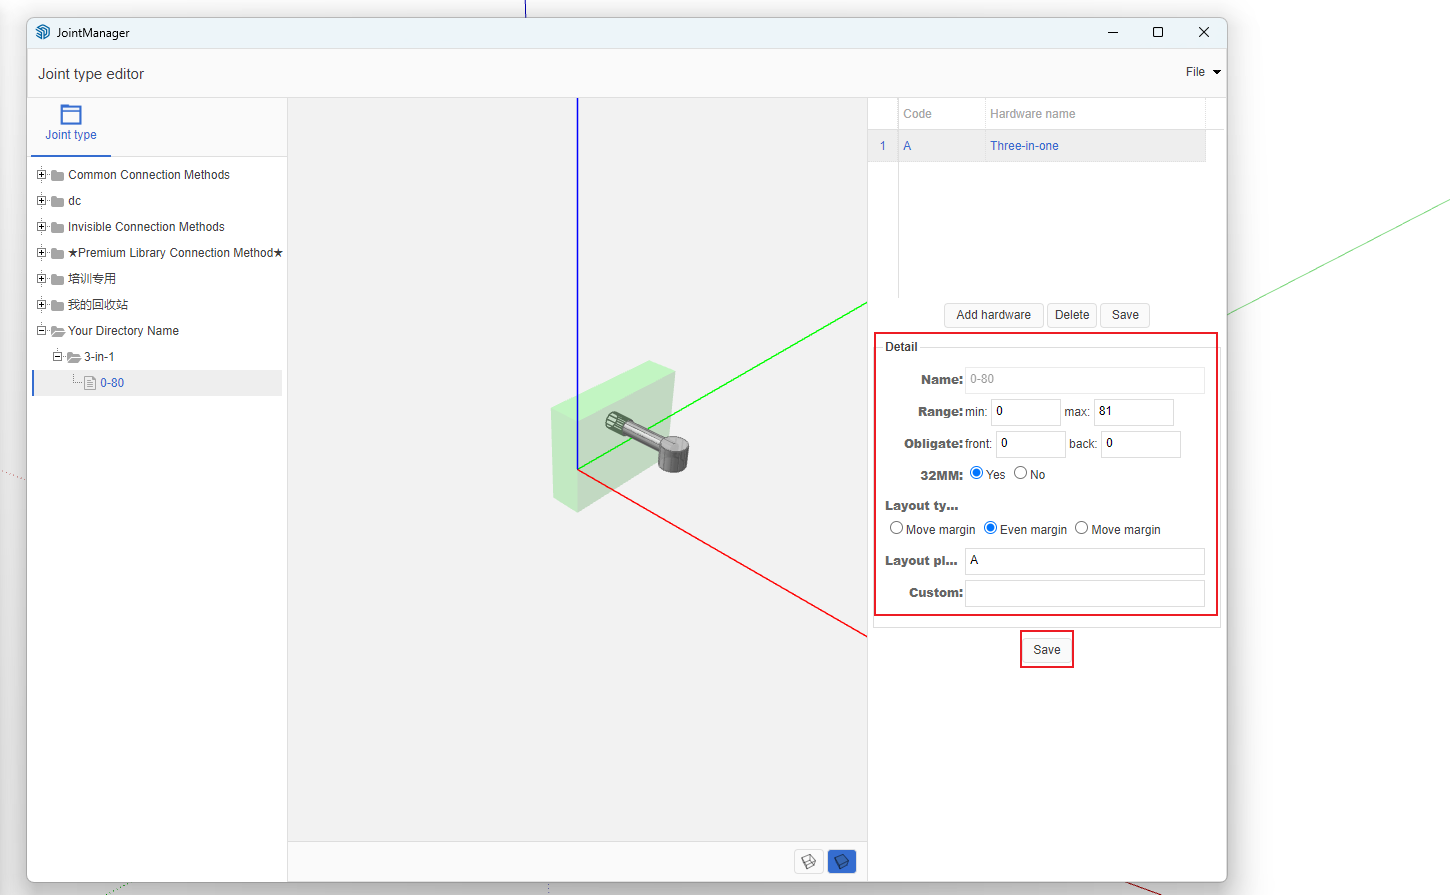
Task: Click the Common Connection Methods folder icon
Action: pyautogui.click(x=58, y=176)
